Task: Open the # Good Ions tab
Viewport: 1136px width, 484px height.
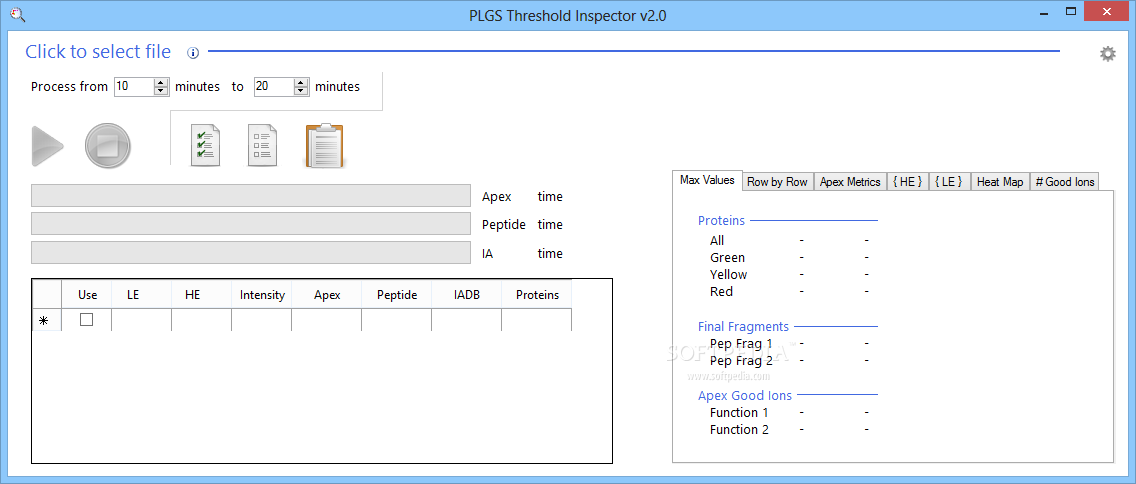Action: click(1064, 182)
